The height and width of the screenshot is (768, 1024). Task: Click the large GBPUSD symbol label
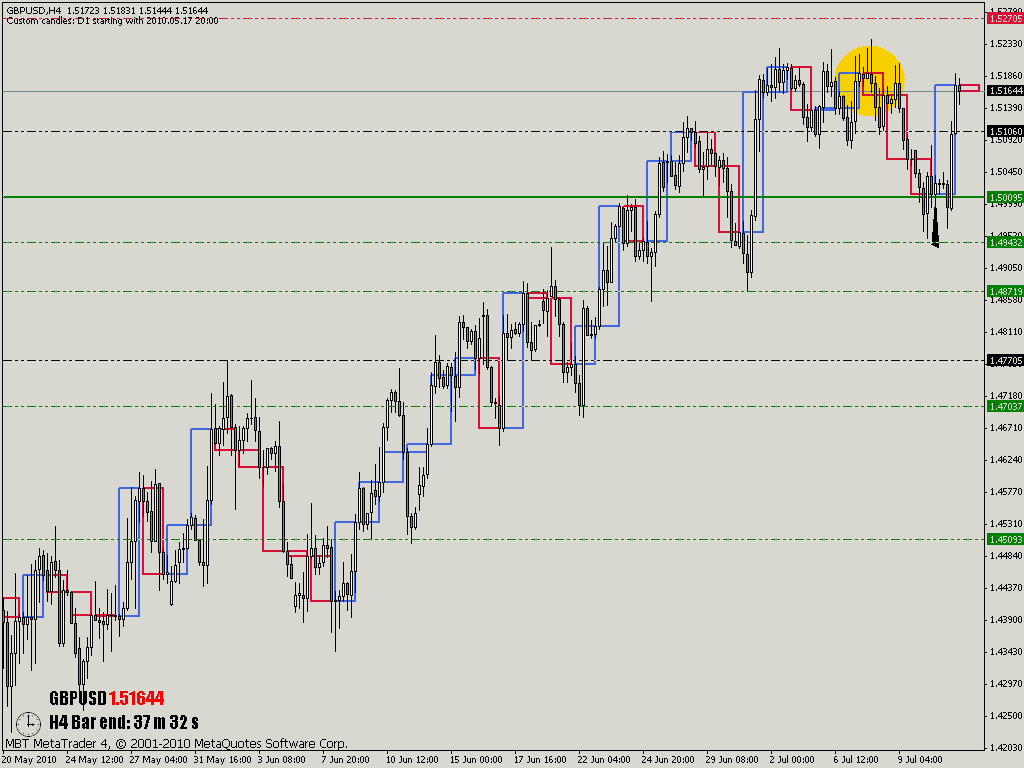pos(78,698)
